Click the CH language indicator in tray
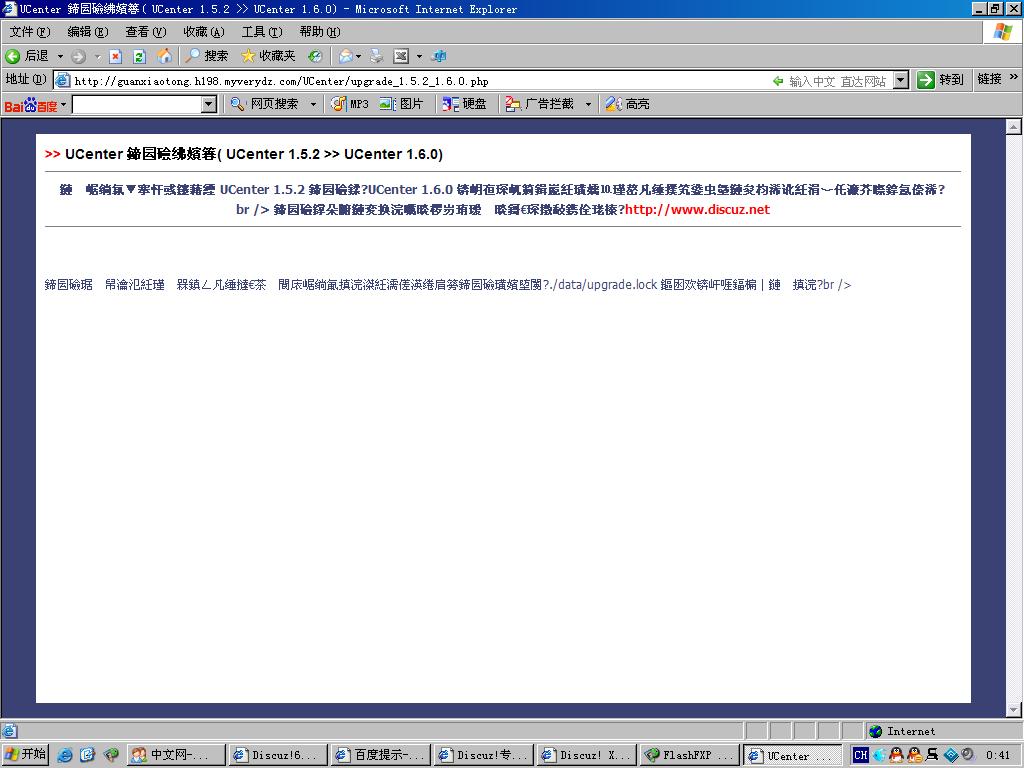1024x768 pixels. (x=861, y=756)
